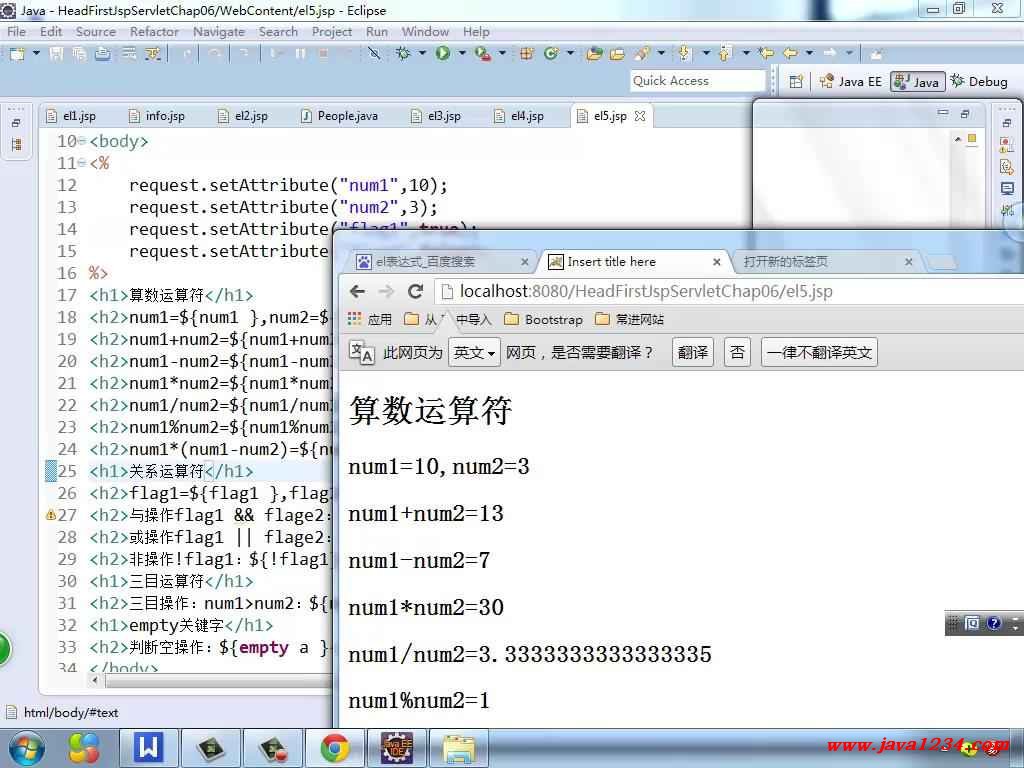The image size is (1024, 768).
Task: Click the Debug bug icon in Eclipse toolbar
Action: pos(403,54)
